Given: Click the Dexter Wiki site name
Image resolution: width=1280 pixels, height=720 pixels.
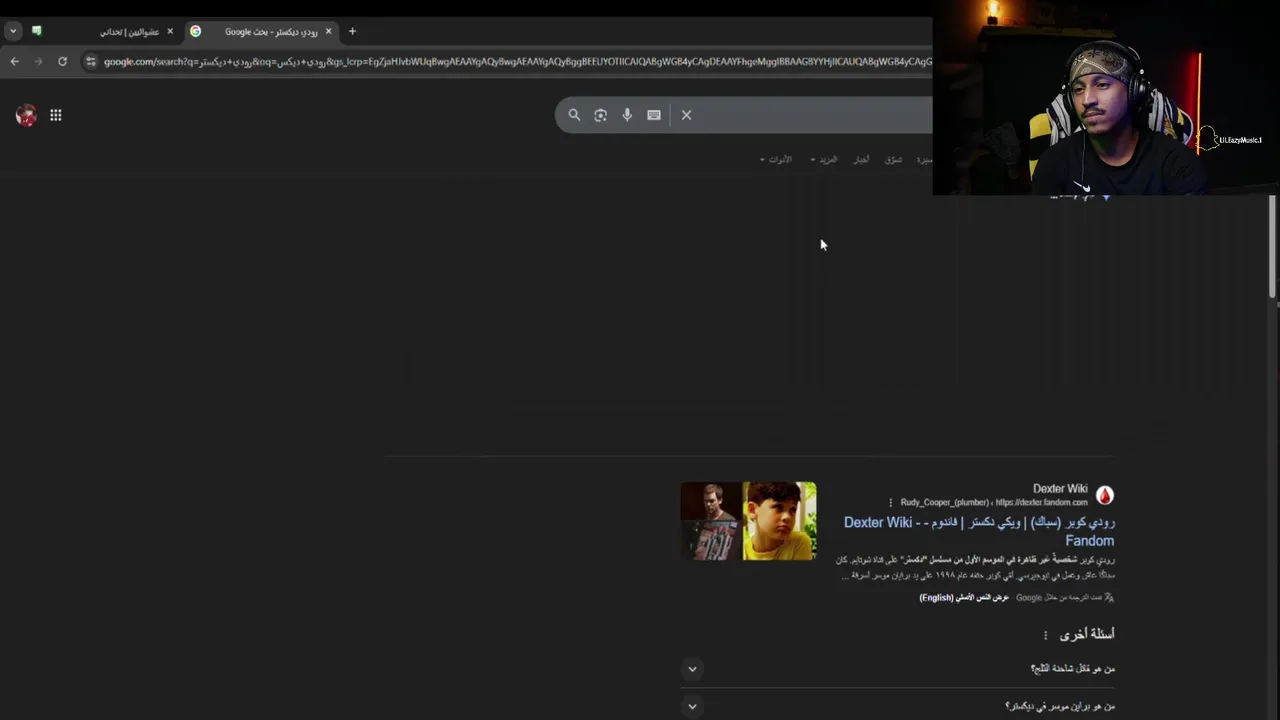Looking at the screenshot, I should tap(1060, 489).
